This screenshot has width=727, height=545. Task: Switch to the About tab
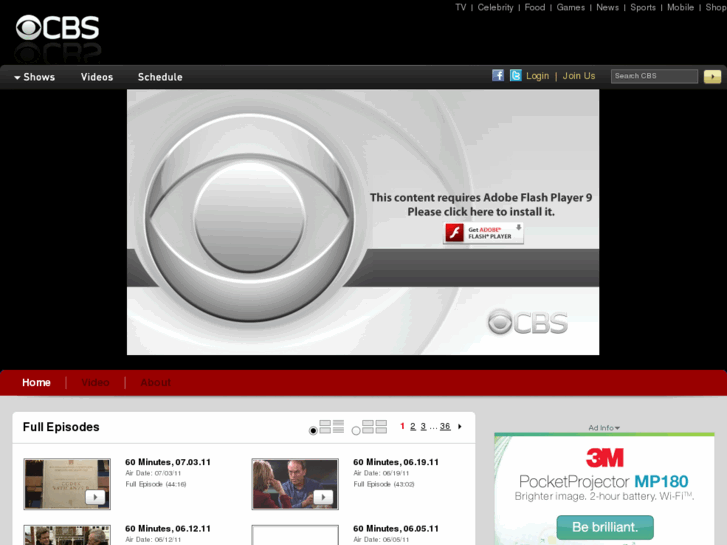point(155,383)
